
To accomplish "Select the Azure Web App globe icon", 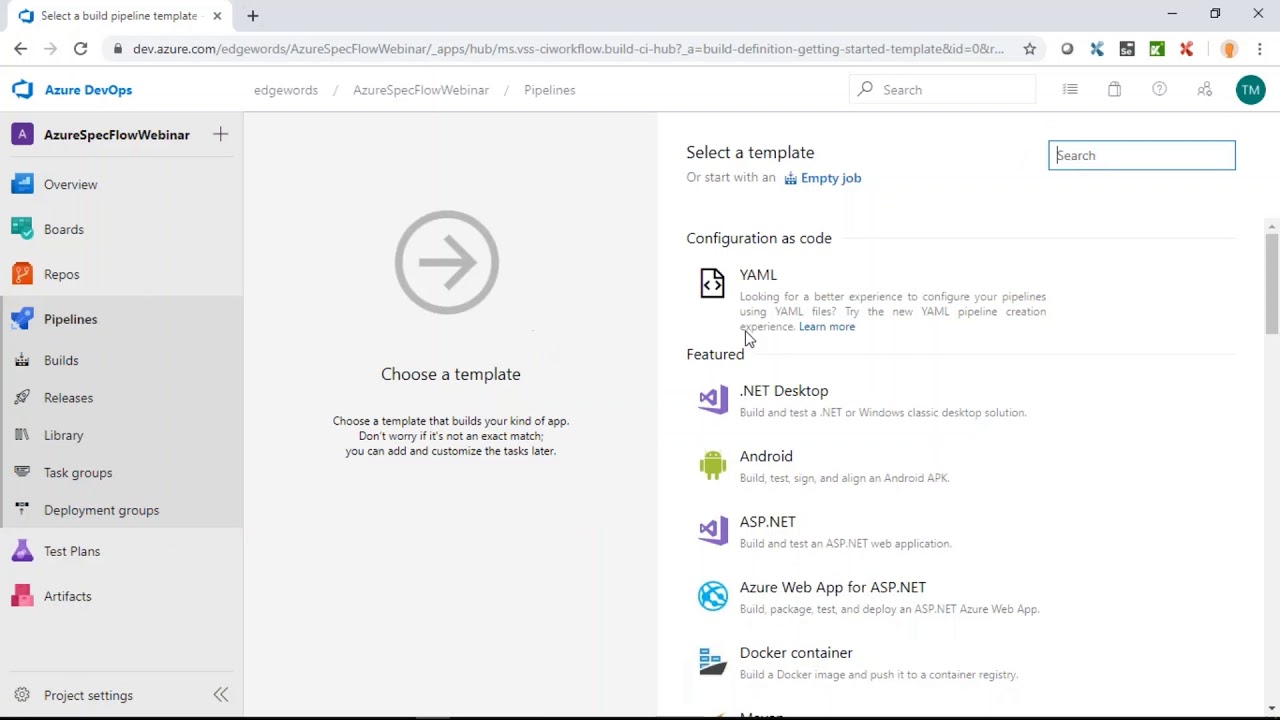I will tap(713, 596).
